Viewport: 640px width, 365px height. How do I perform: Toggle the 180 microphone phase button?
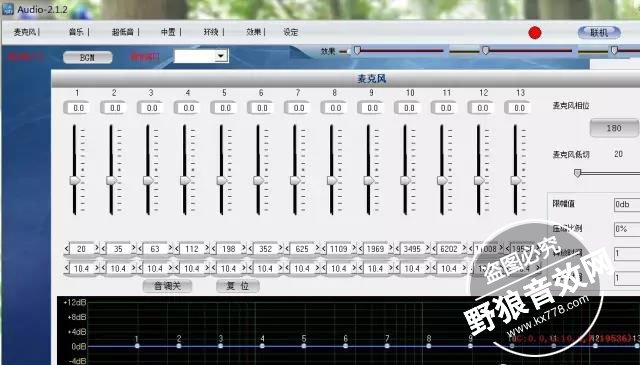tap(613, 128)
